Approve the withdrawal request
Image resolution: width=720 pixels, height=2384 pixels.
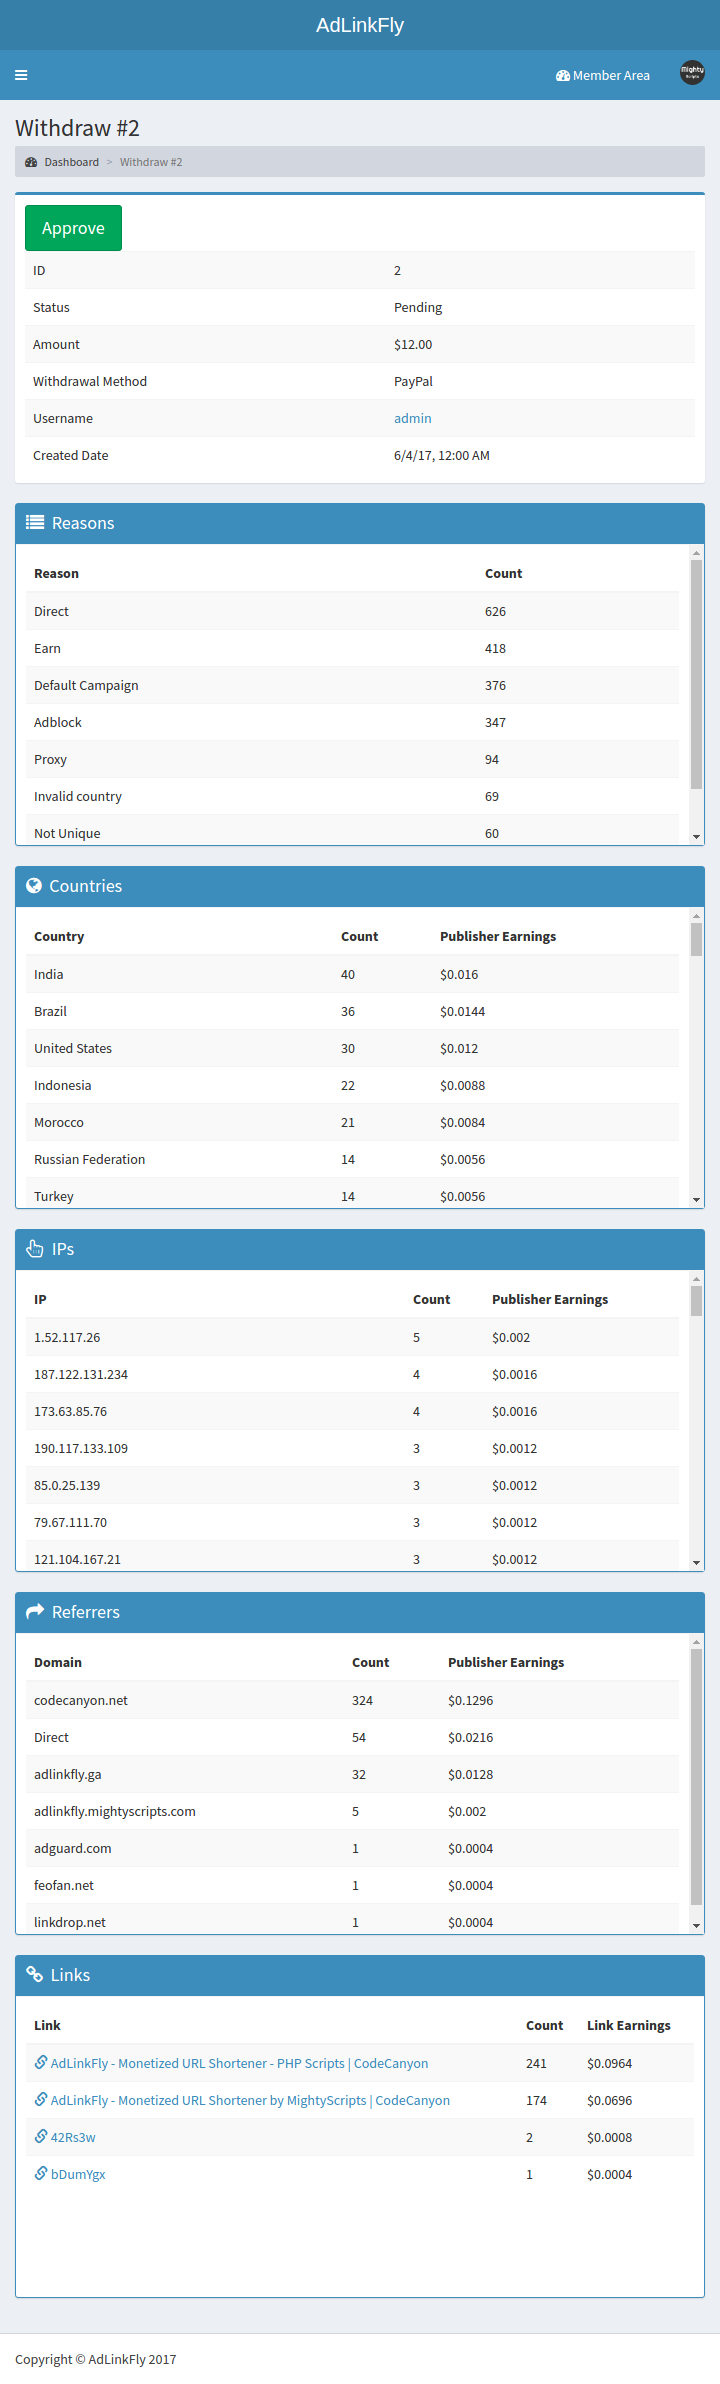(x=73, y=228)
